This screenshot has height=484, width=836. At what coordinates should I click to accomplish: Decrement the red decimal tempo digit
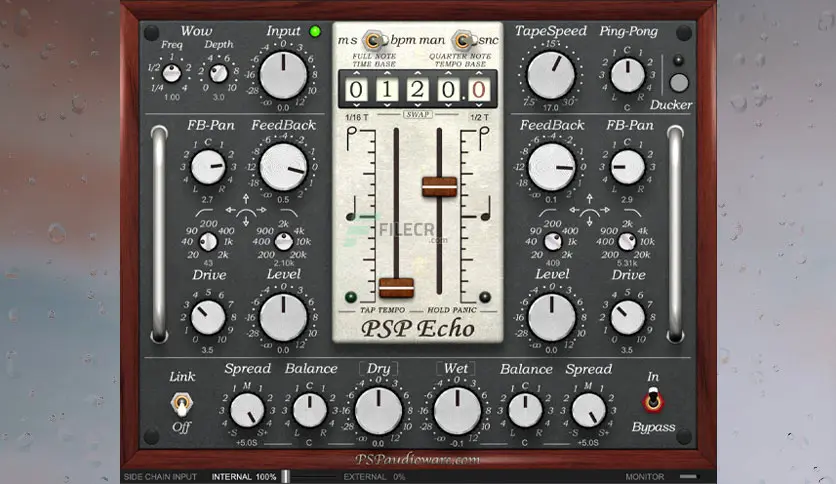(x=479, y=105)
